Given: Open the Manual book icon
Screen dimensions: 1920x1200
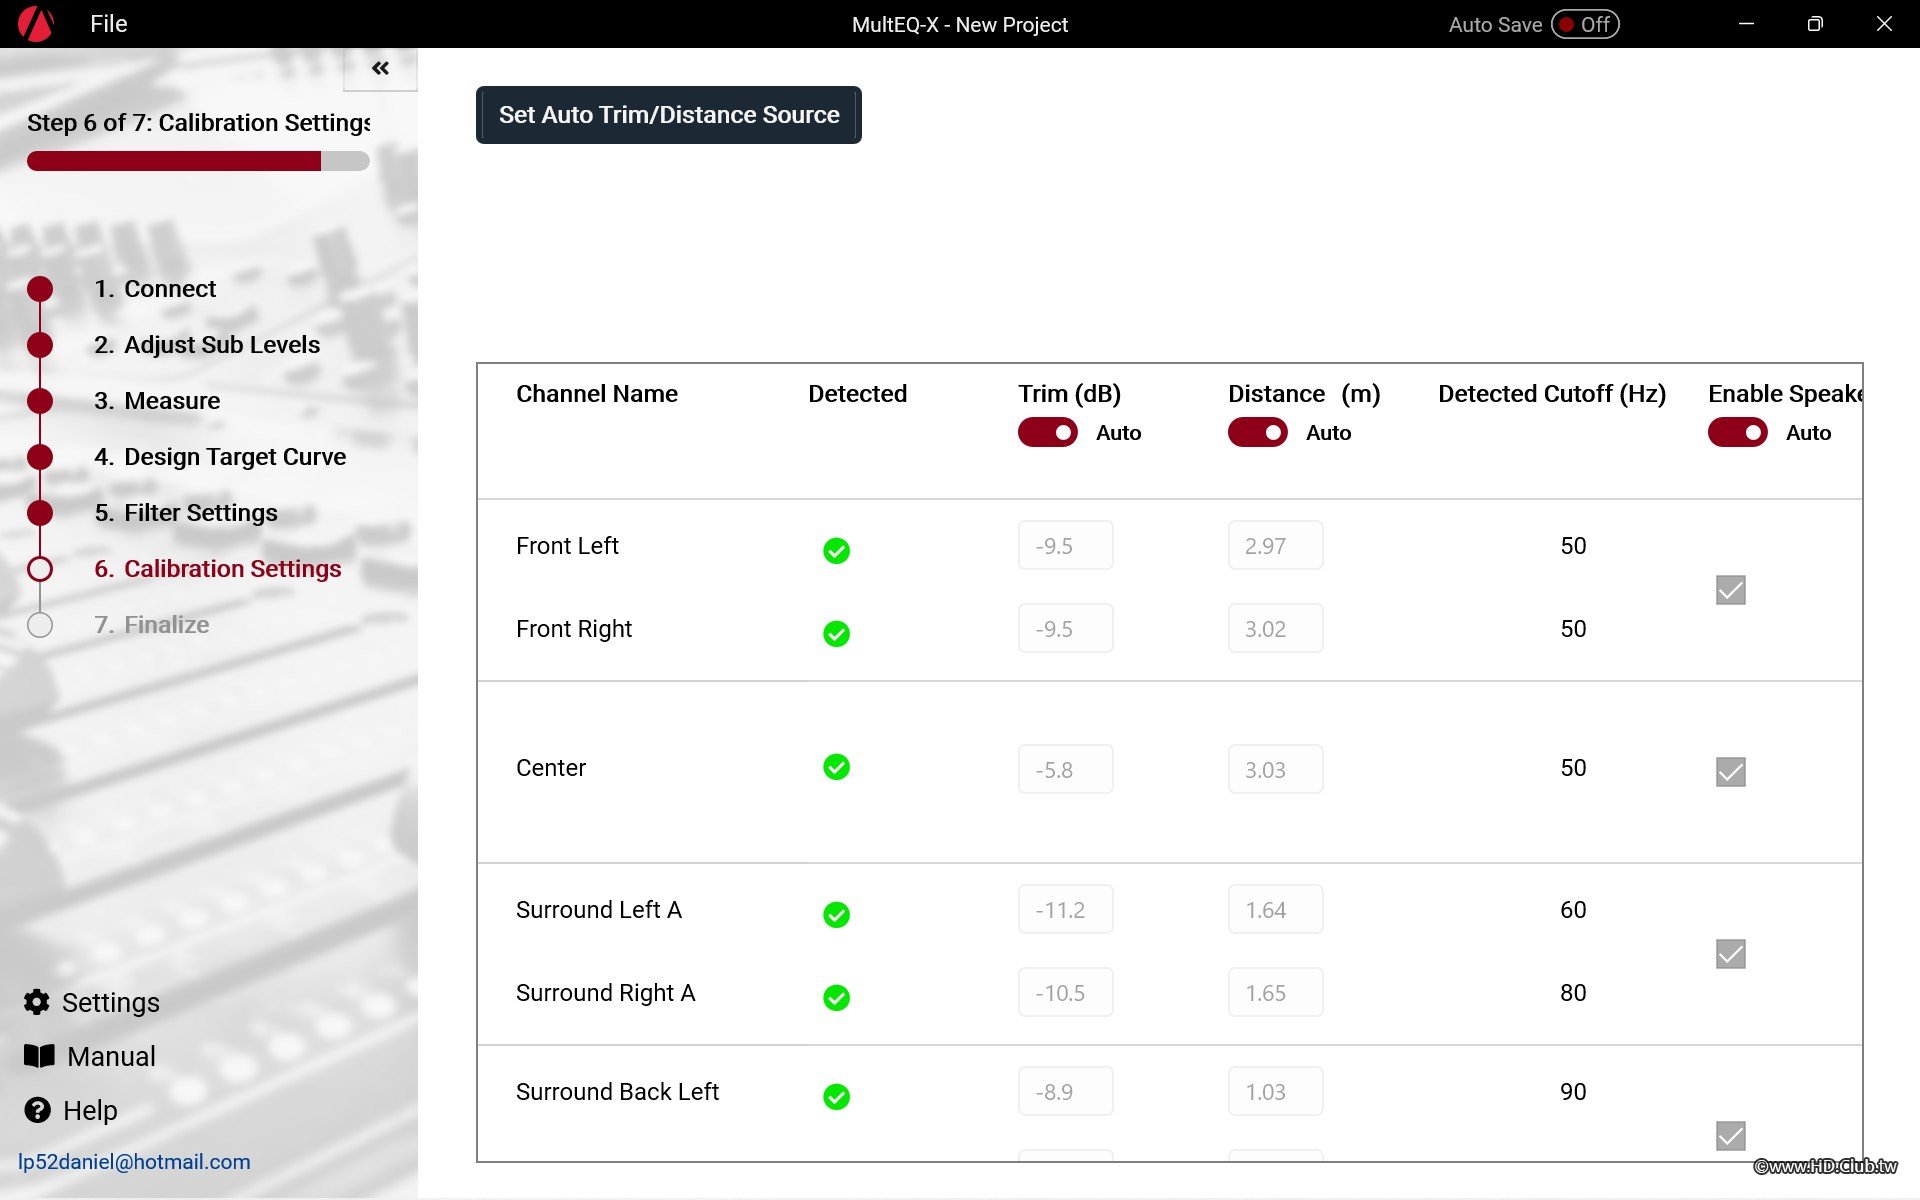Looking at the screenshot, I should pyautogui.click(x=39, y=1056).
